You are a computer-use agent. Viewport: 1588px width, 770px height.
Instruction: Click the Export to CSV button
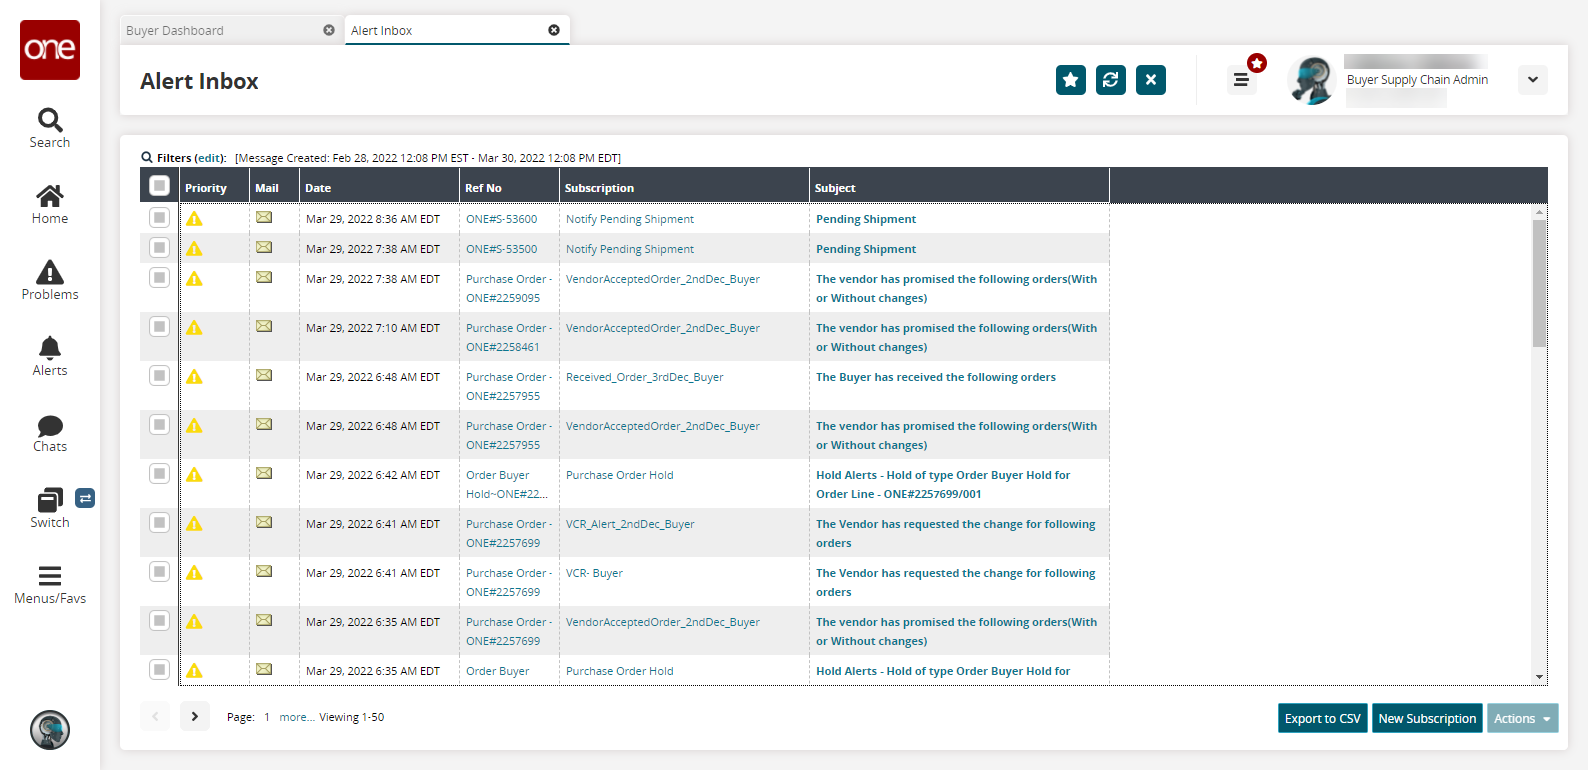1322,718
